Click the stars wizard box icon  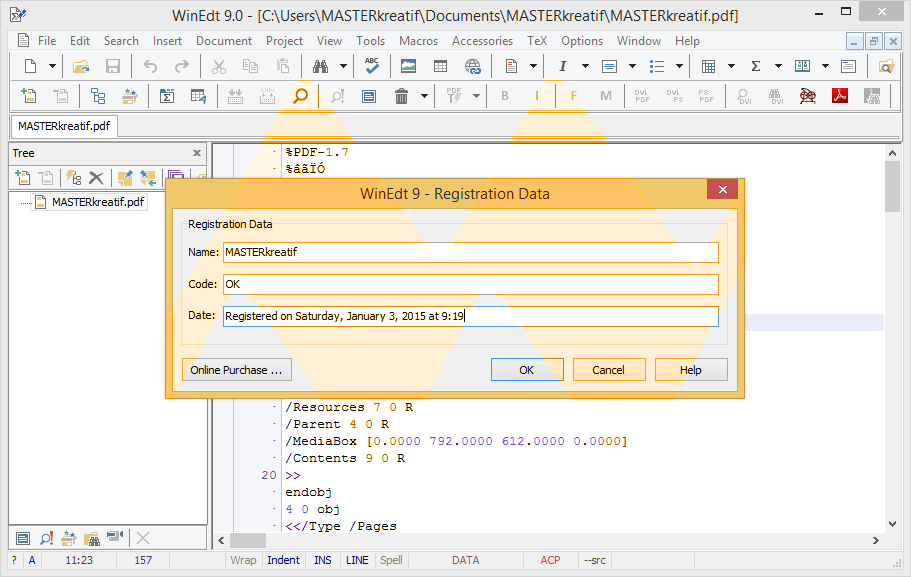[x=130, y=96]
